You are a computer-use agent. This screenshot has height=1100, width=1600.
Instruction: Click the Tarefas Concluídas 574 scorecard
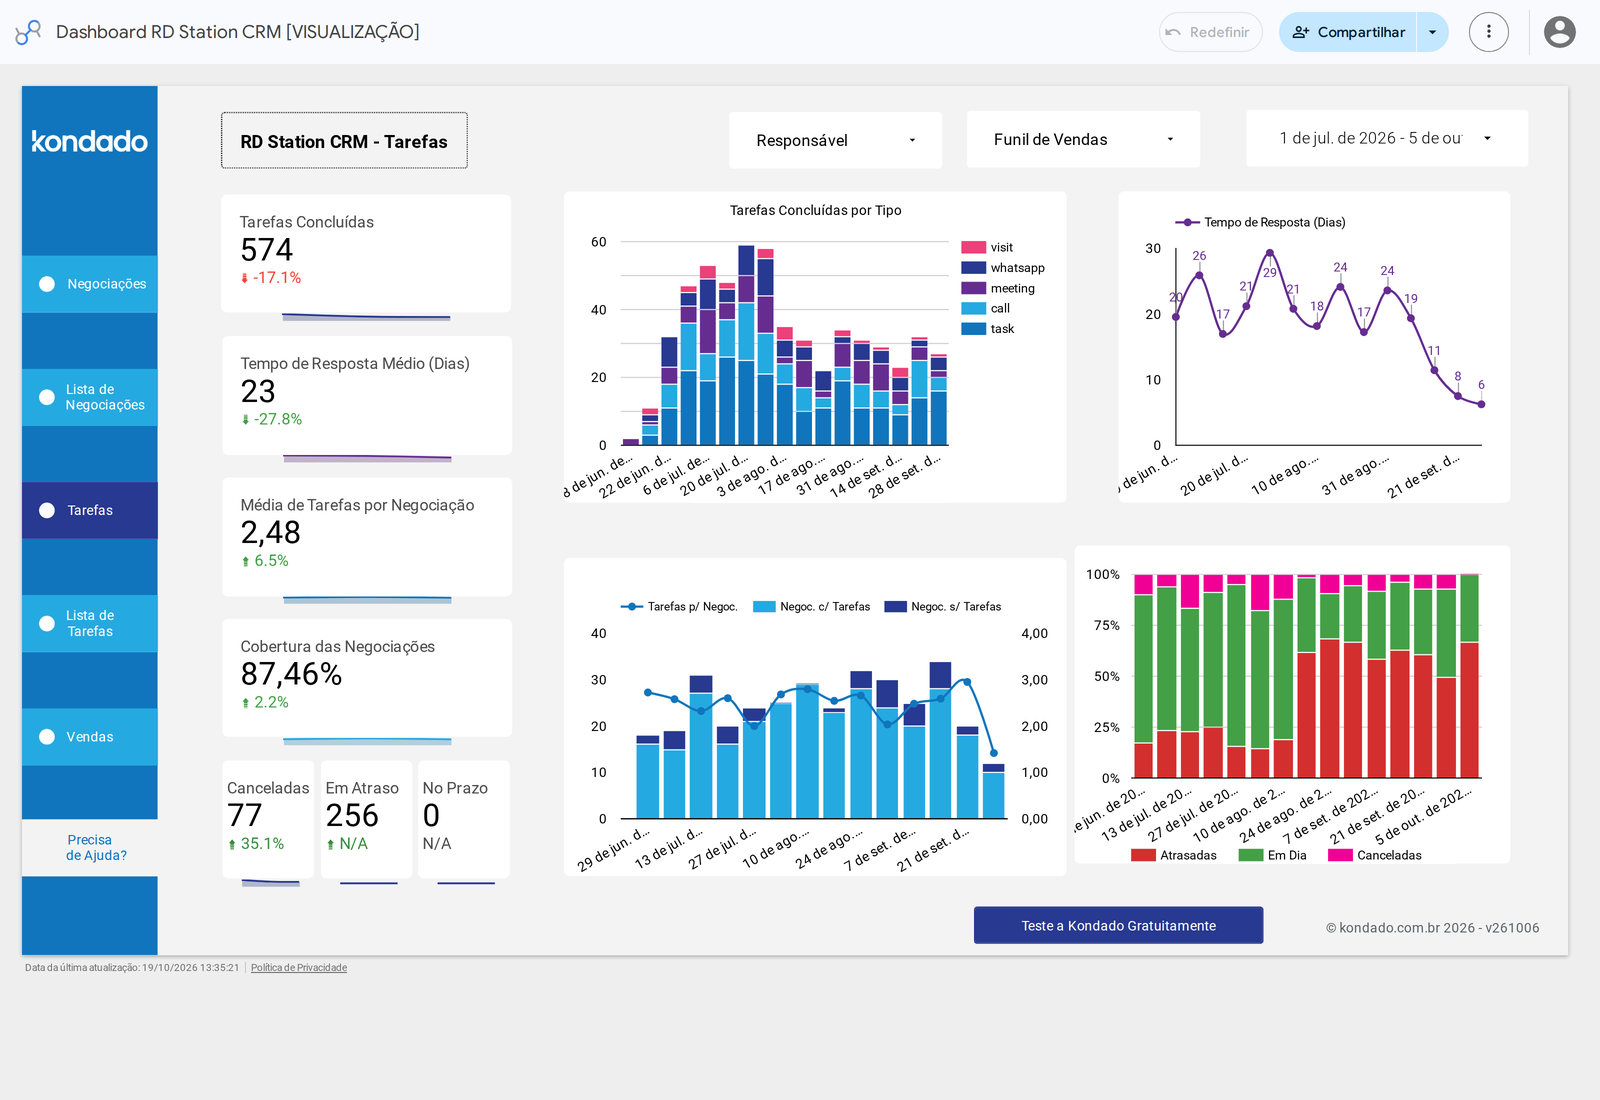tap(366, 254)
